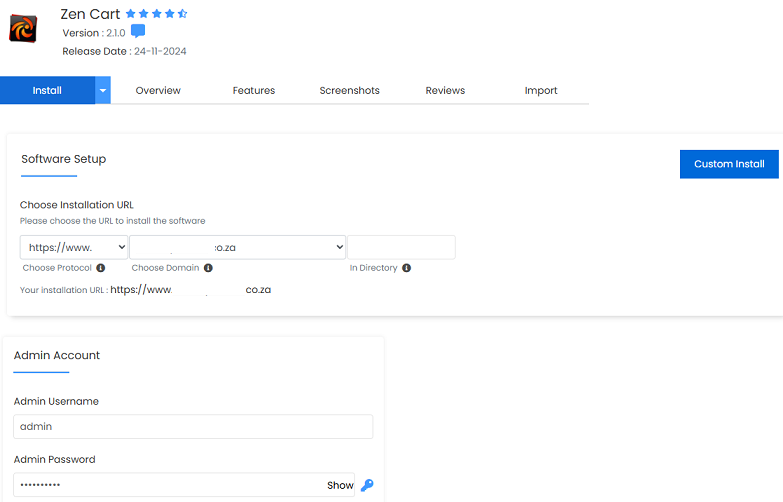Select the Import tab

point(541,90)
